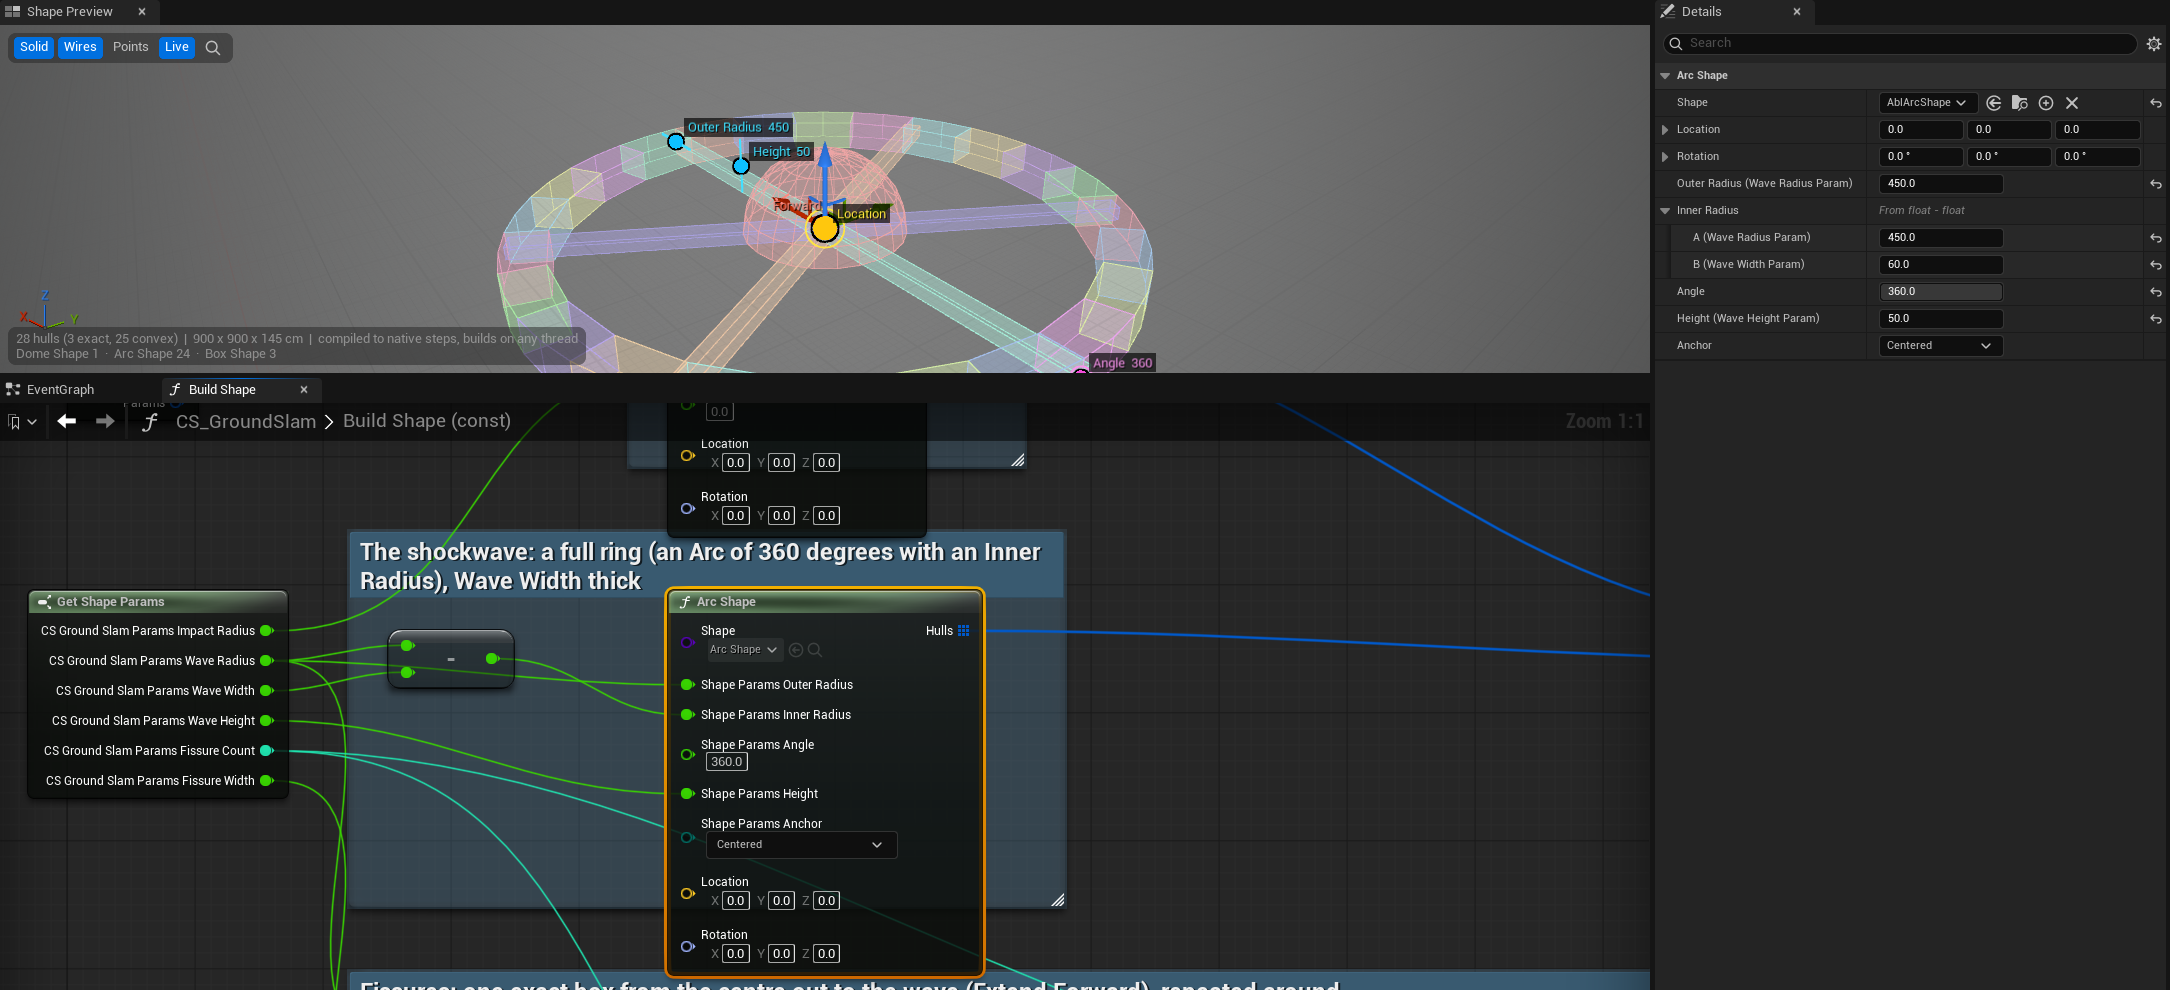2170x990 pixels.
Task: Select the Shape Preview tab
Action: click(69, 12)
